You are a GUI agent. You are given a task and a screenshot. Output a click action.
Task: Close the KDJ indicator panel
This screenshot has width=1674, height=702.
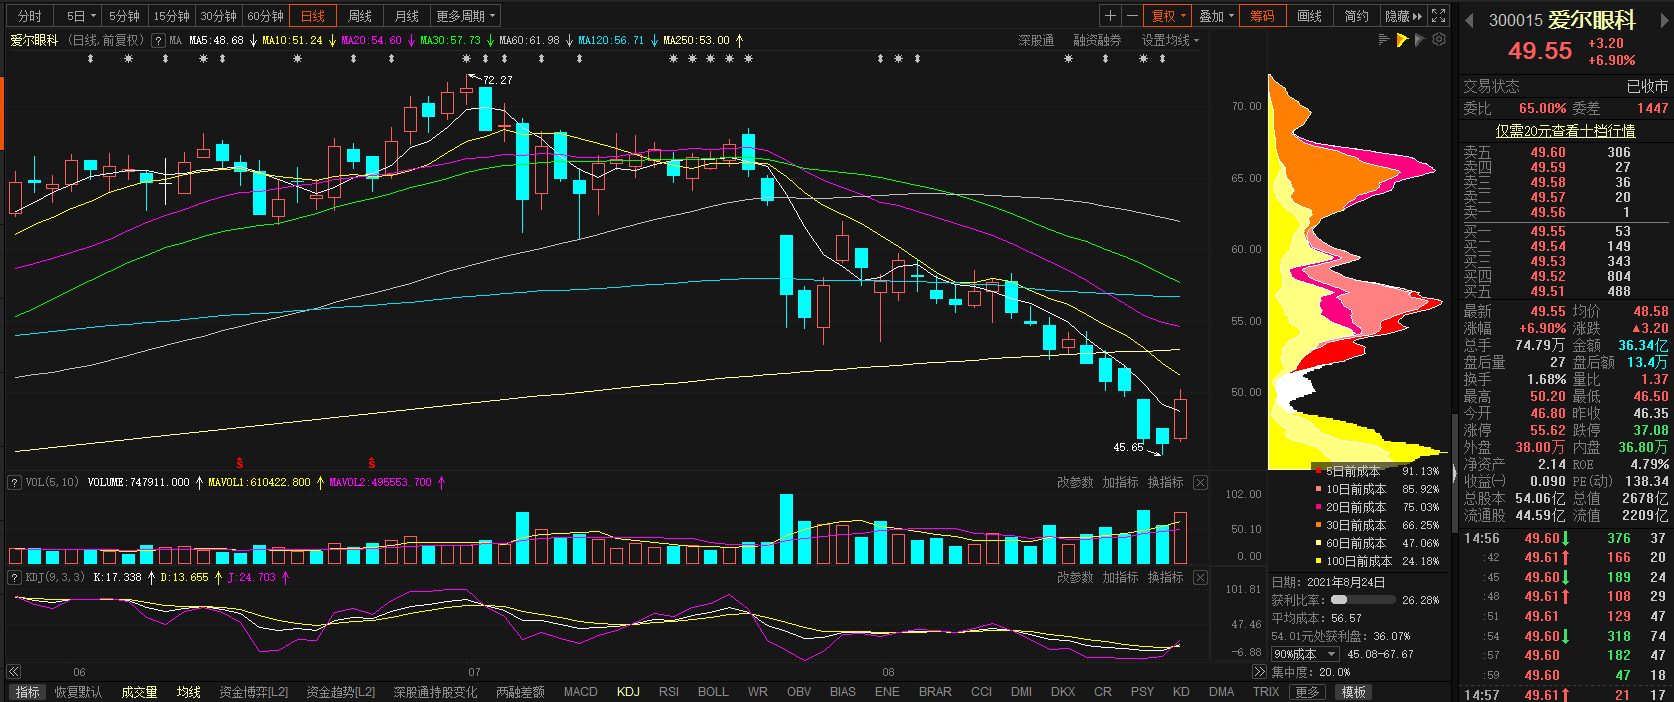pyautogui.click(x=1200, y=578)
